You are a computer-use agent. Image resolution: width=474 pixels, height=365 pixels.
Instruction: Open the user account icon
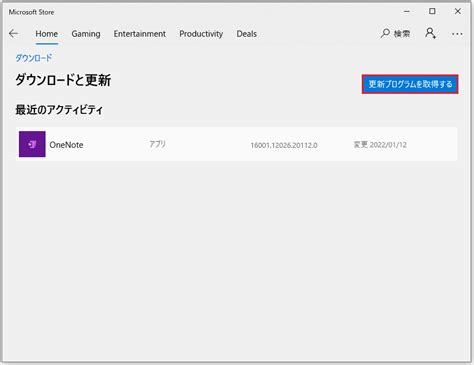(430, 33)
